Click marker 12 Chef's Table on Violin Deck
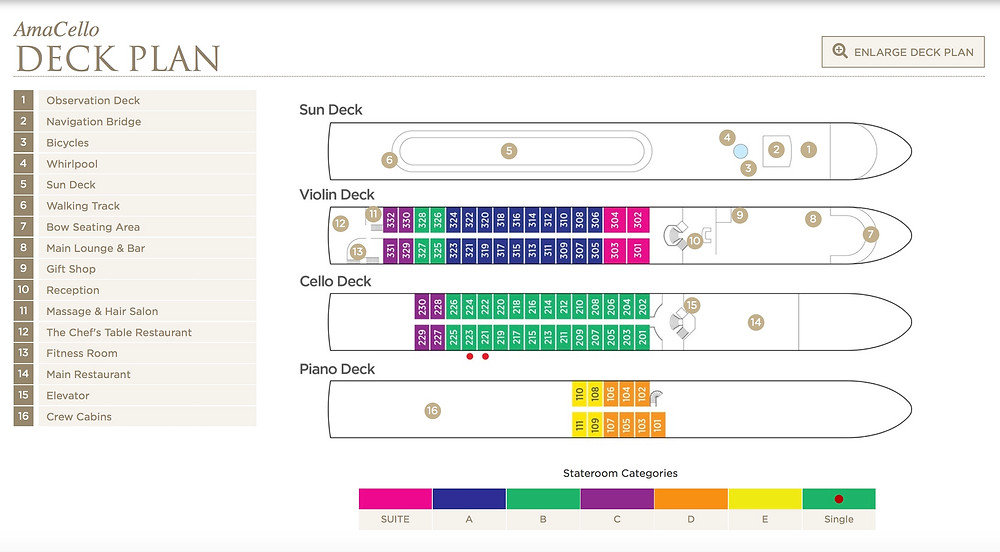Viewport: 1000px width, 552px height. (340, 224)
